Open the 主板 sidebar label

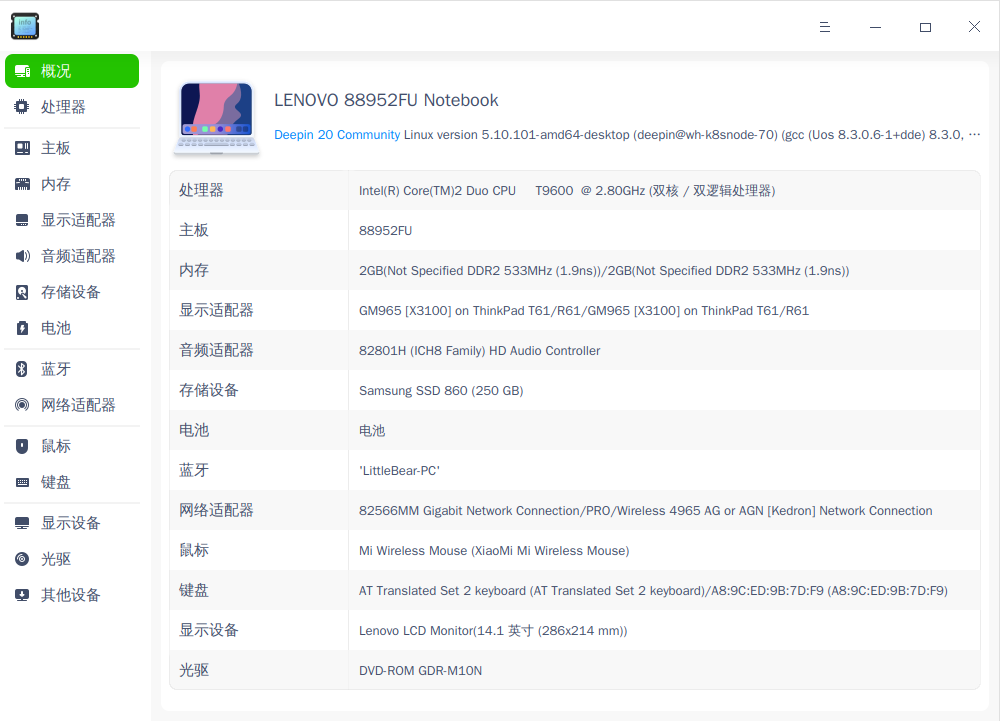55,148
